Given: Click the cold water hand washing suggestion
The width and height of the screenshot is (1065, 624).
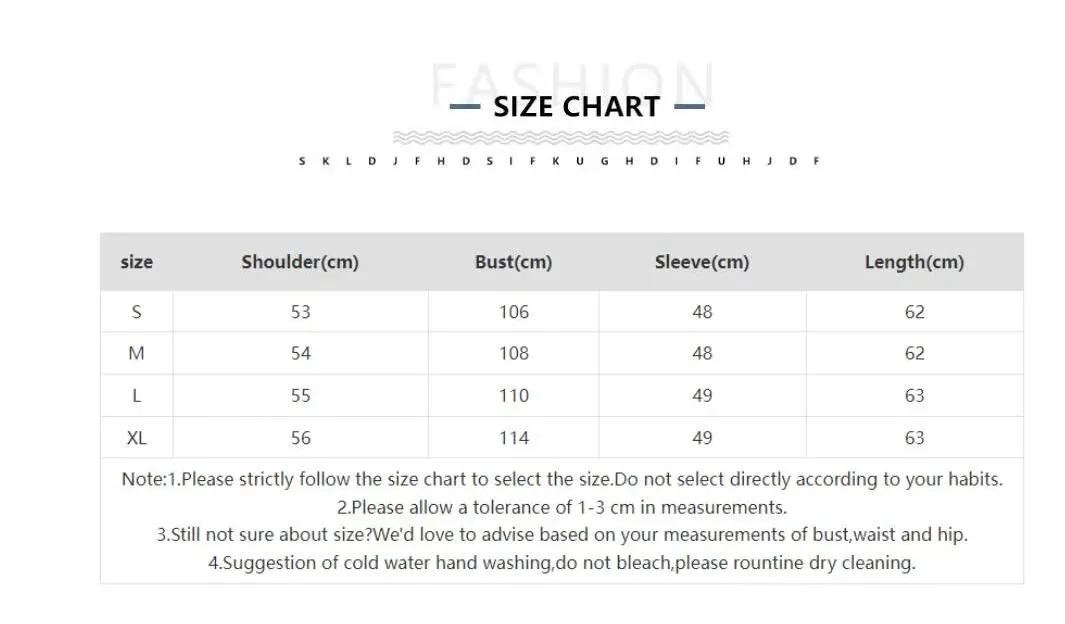Looking at the screenshot, I should (562, 563).
